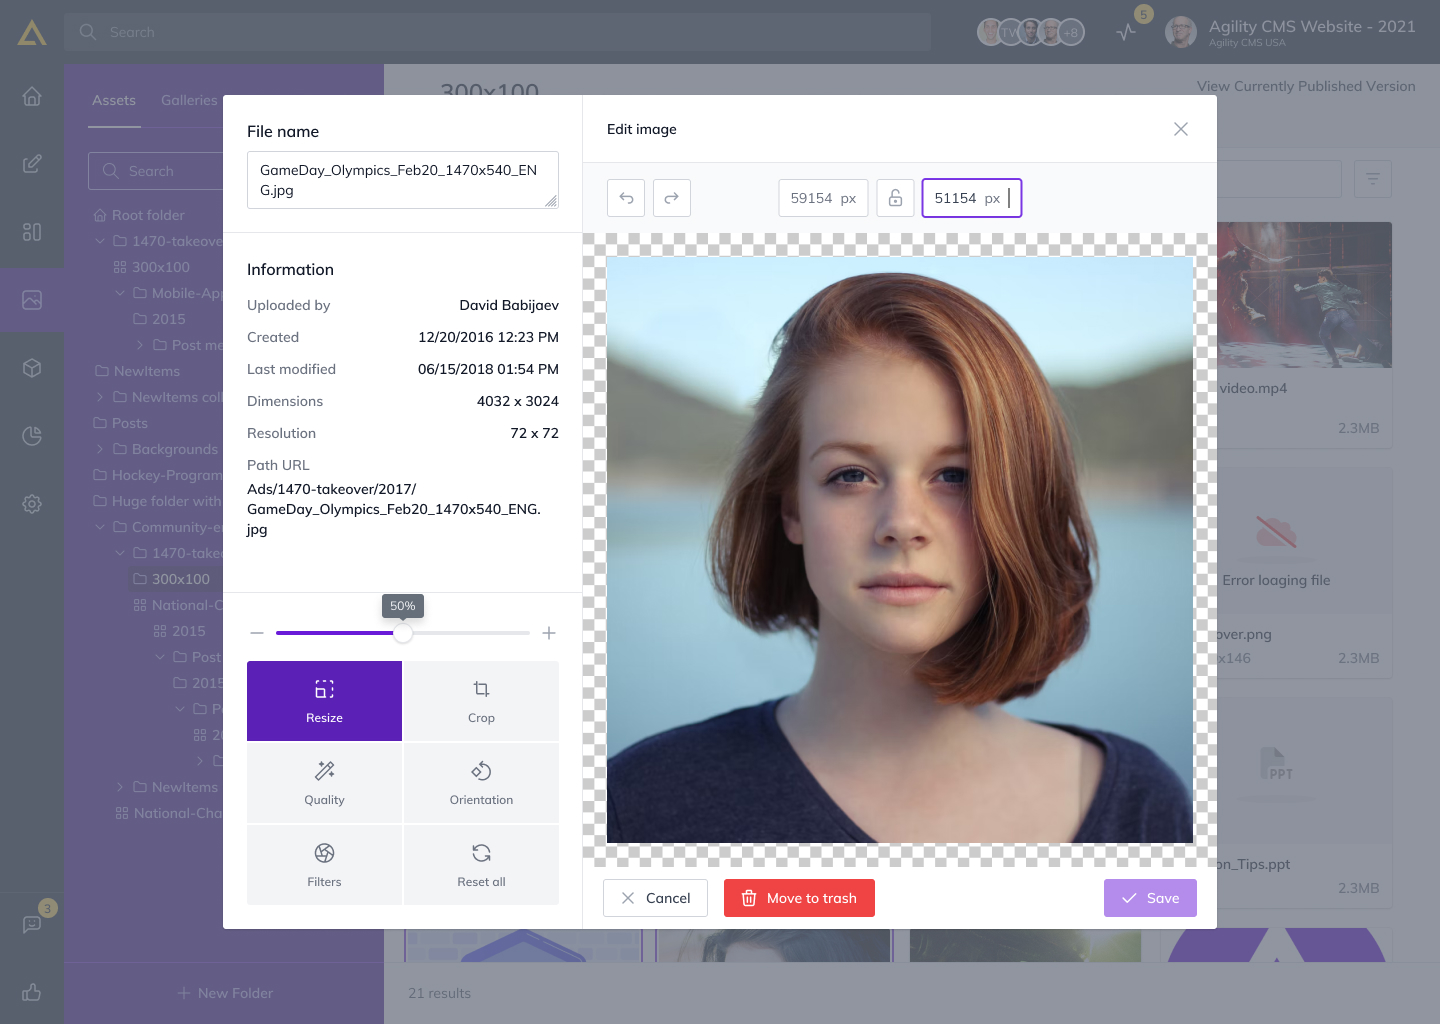
Task: Select the Crop tool
Action: pos(481,701)
